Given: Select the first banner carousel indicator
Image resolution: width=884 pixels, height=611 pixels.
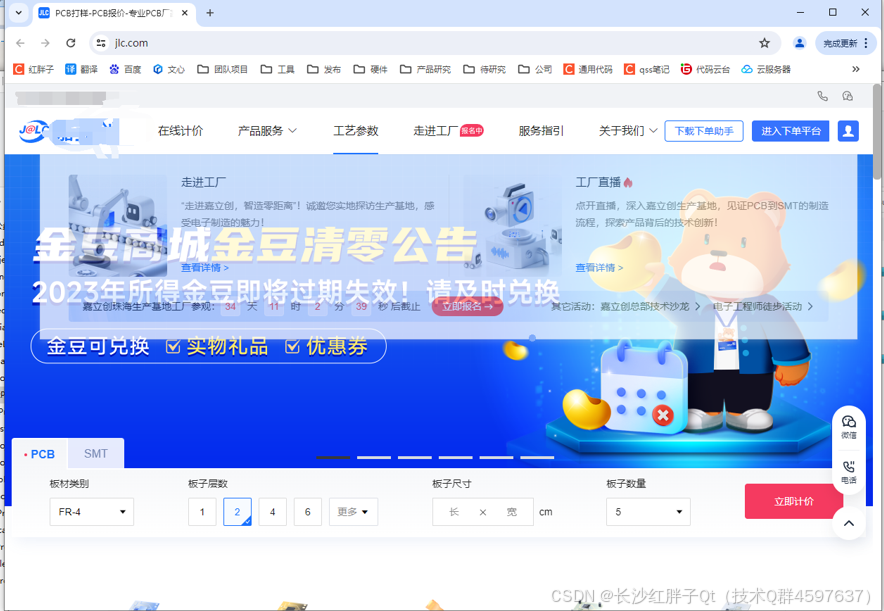Looking at the screenshot, I should [x=333, y=457].
